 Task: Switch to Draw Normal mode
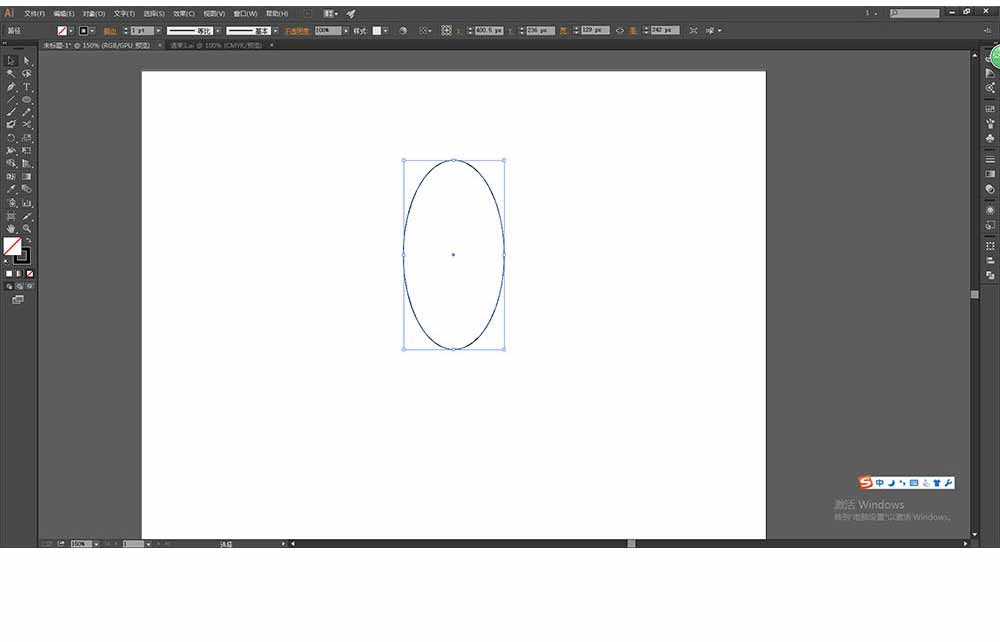coord(9,287)
